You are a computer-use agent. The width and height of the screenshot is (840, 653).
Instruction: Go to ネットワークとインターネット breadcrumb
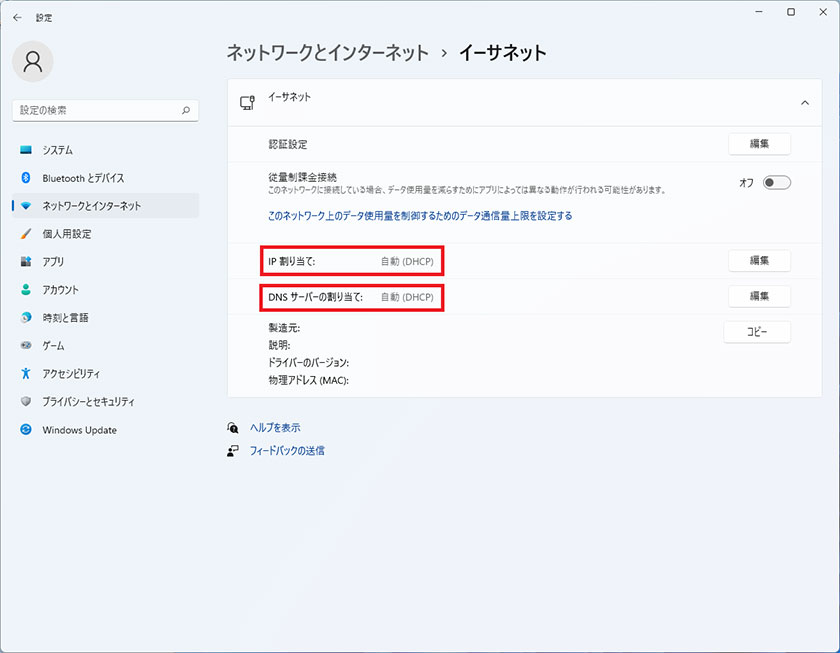pyautogui.click(x=328, y=52)
